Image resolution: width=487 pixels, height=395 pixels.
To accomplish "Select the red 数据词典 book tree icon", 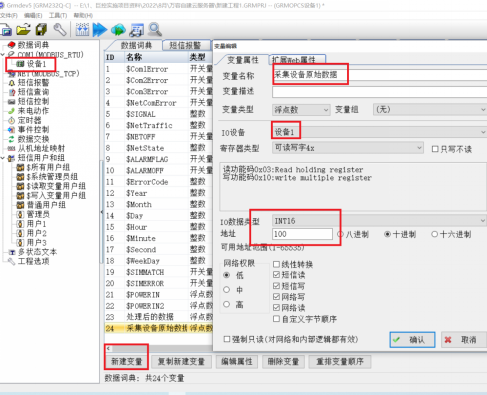I will click(12, 45).
